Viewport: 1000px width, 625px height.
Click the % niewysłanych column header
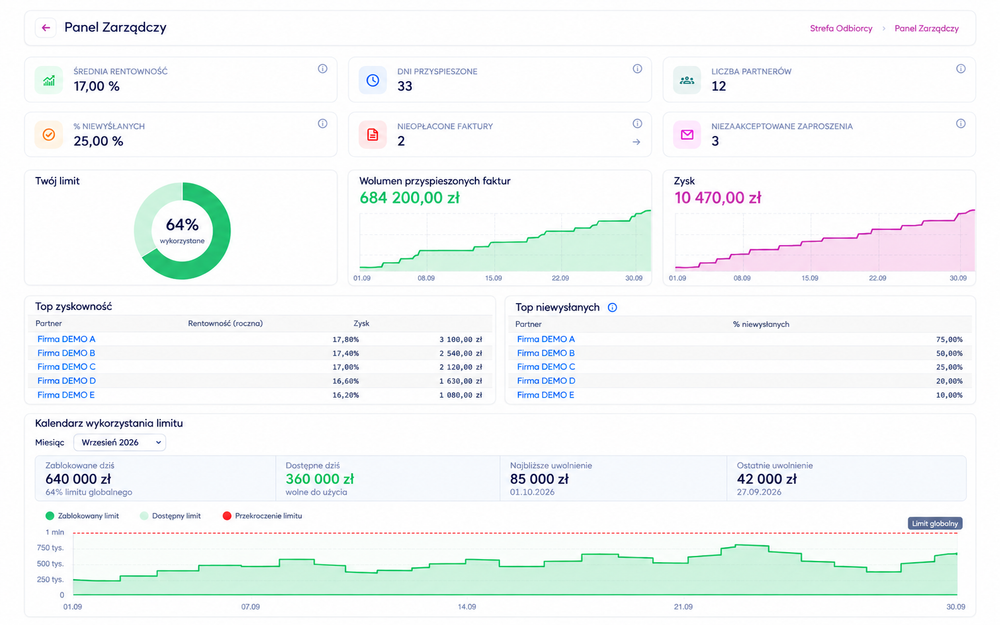(x=761, y=324)
